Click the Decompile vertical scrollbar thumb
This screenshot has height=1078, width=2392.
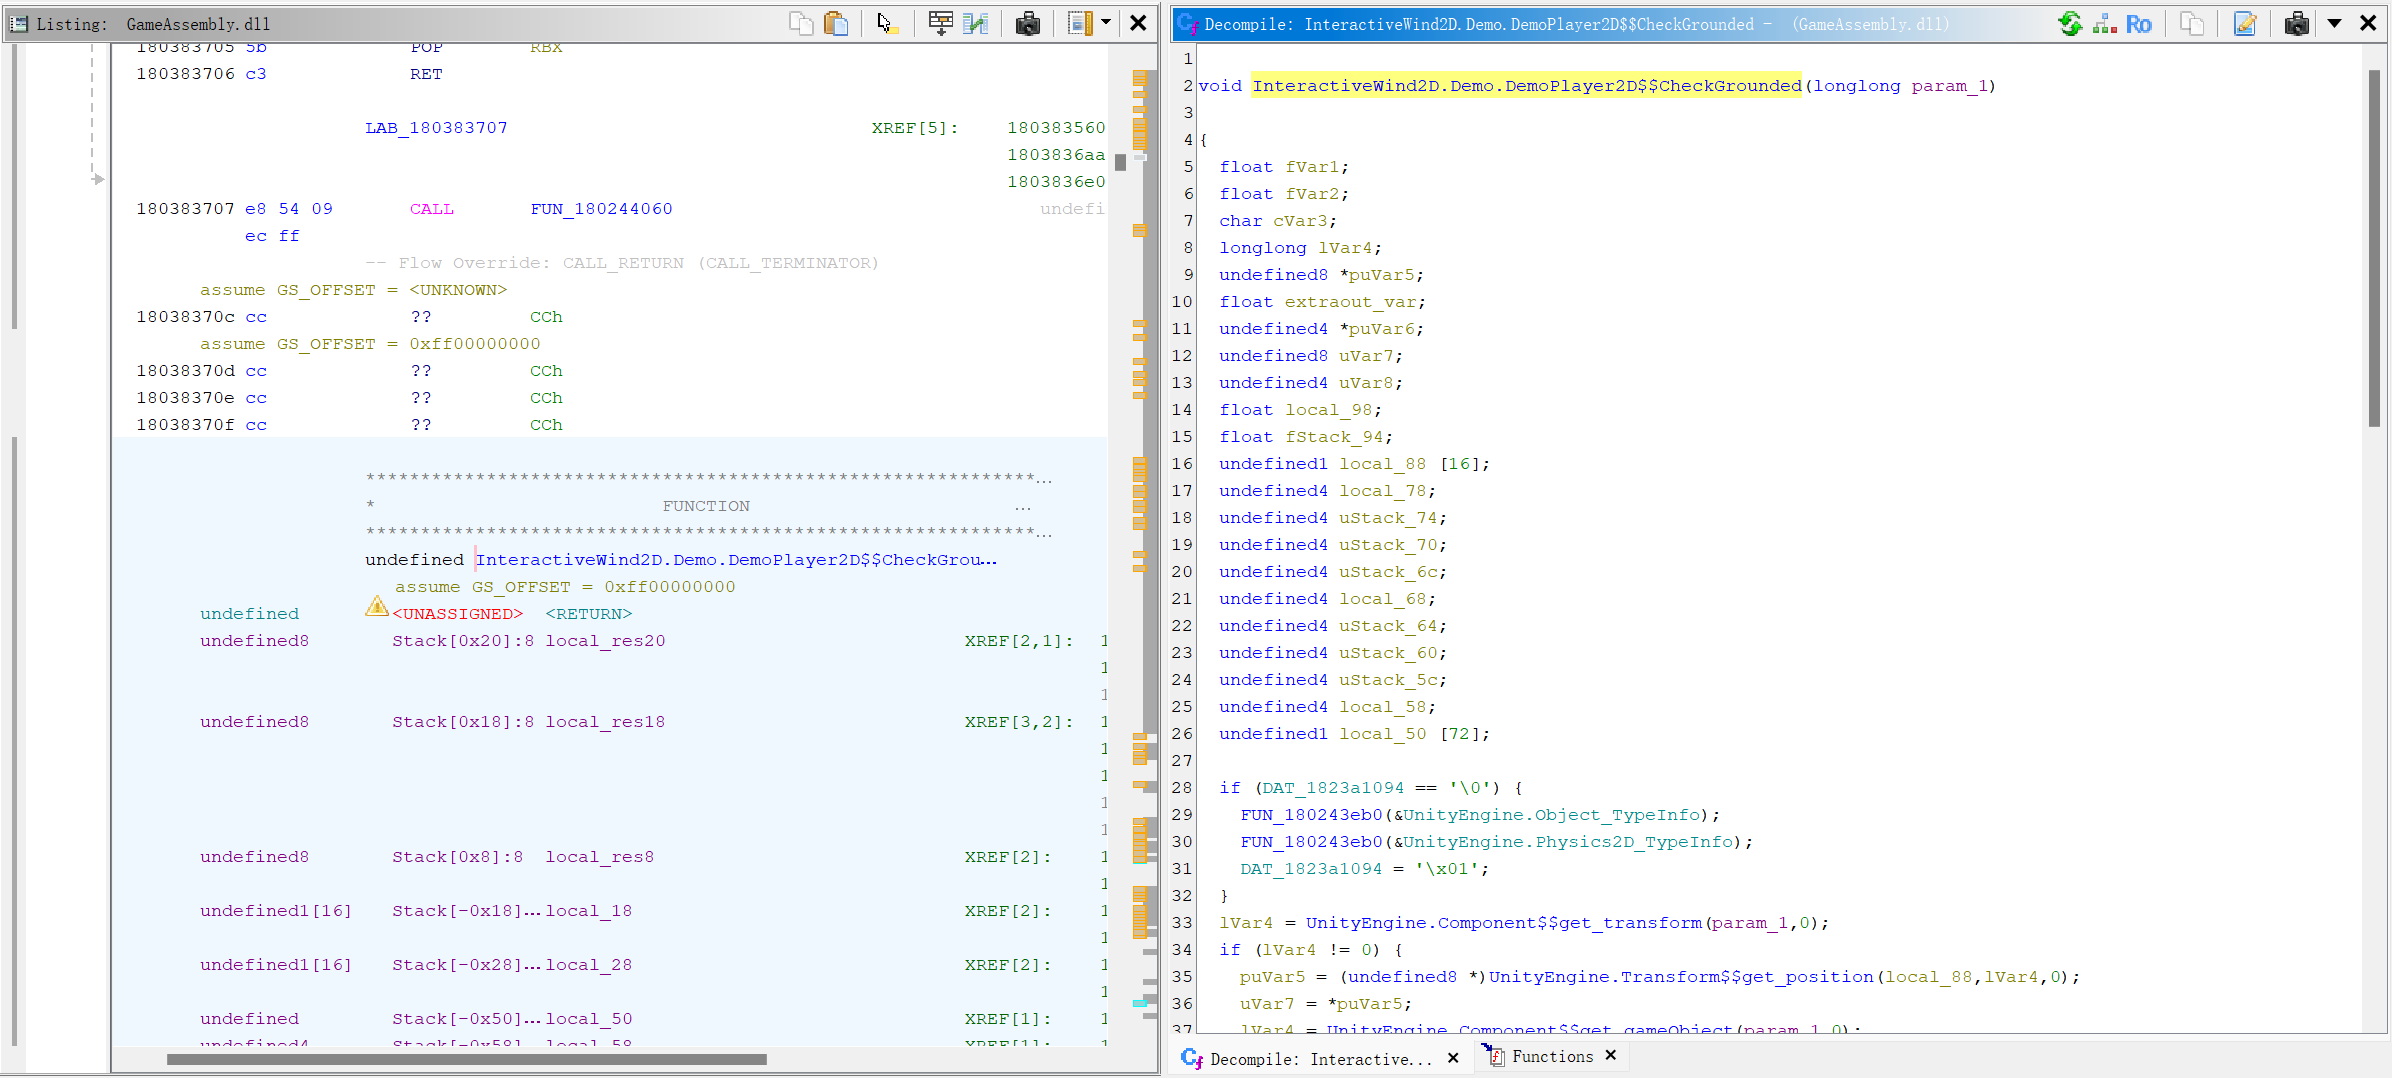(x=2374, y=248)
